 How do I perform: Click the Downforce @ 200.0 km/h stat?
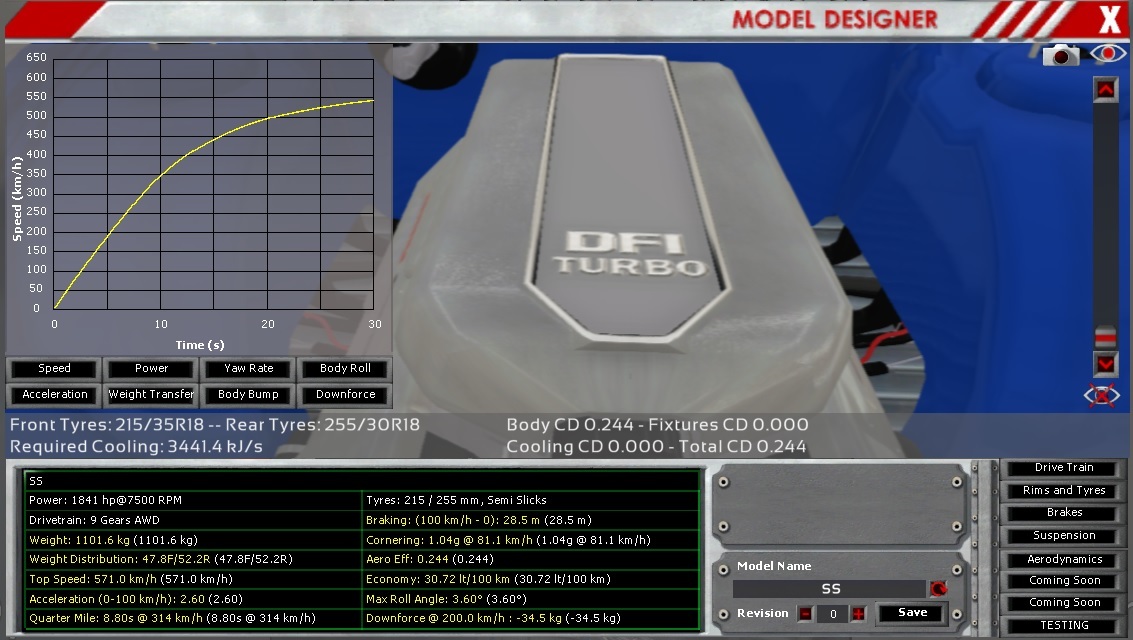[x=493, y=618]
